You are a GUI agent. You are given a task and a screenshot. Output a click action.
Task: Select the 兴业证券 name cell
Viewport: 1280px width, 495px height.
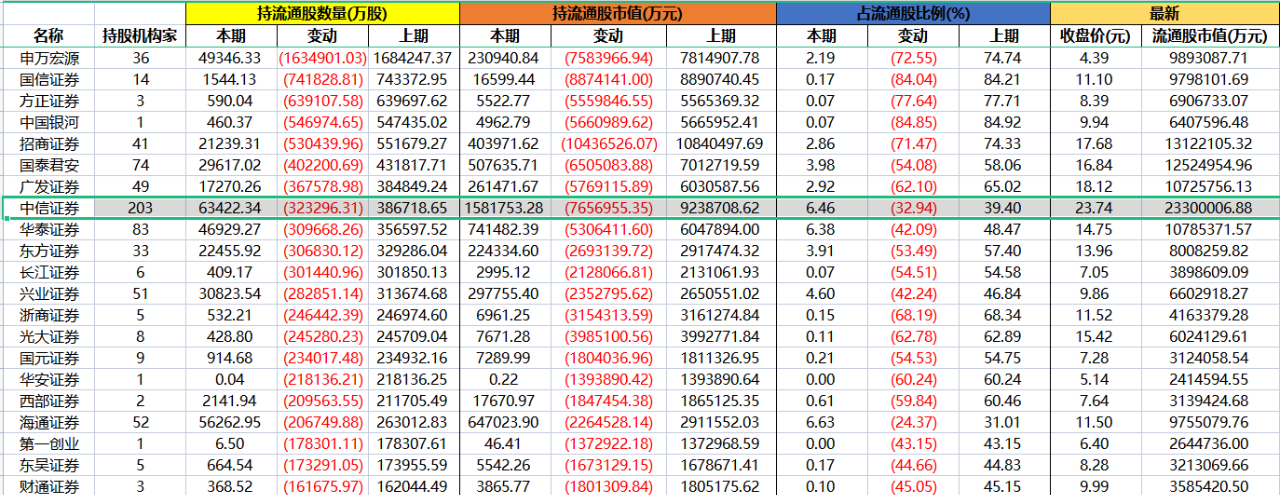point(48,293)
